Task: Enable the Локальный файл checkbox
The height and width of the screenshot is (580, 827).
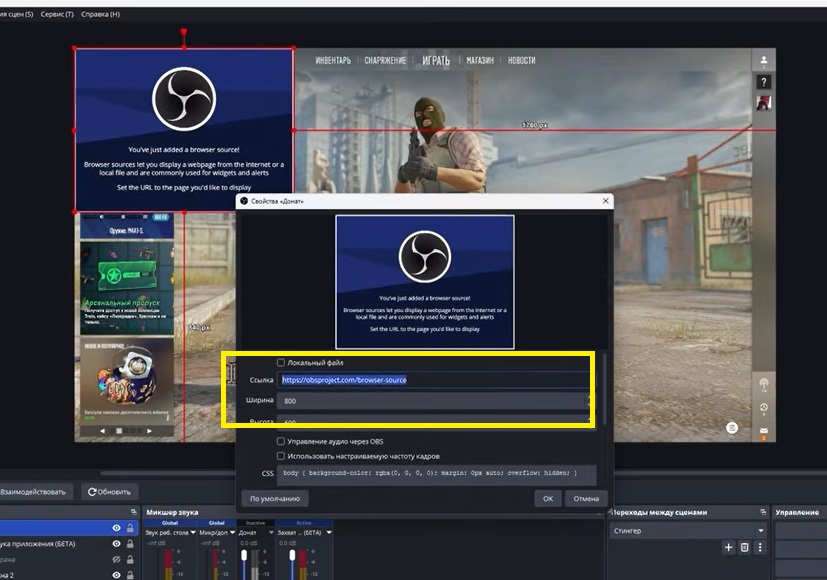Action: pos(281,362)
